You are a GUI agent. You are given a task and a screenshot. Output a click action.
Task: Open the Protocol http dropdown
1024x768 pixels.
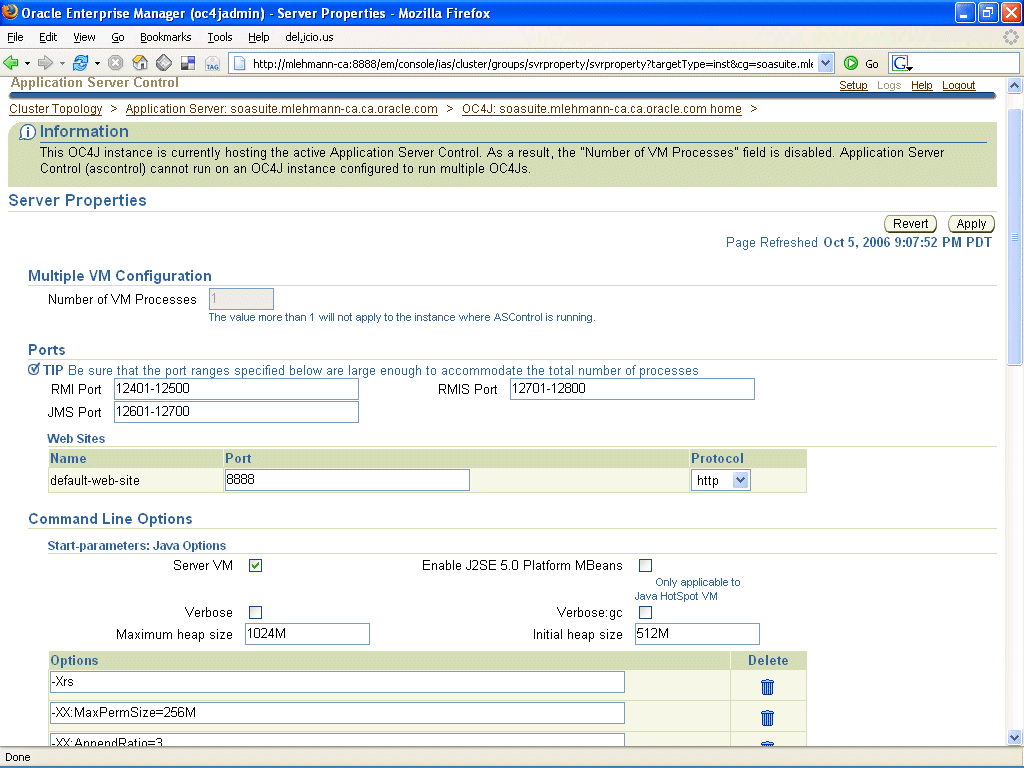coord(720,481)
